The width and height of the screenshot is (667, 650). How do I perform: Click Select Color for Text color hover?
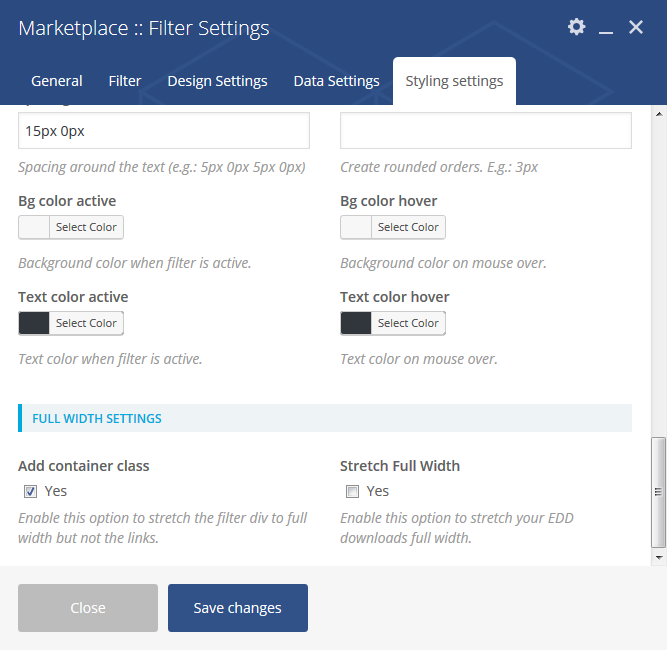[408, 323]
